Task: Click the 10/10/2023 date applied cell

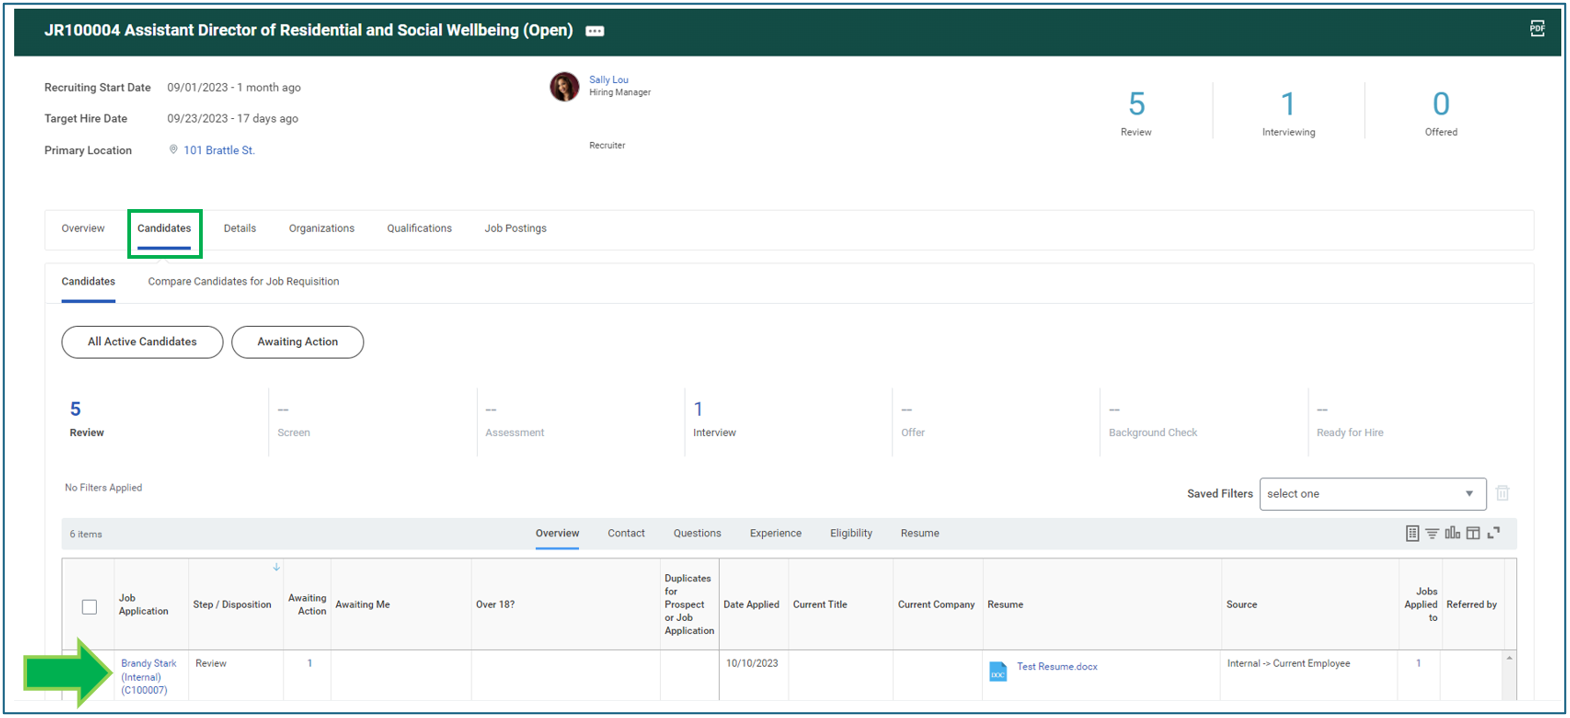Action: tap(752, 664)
